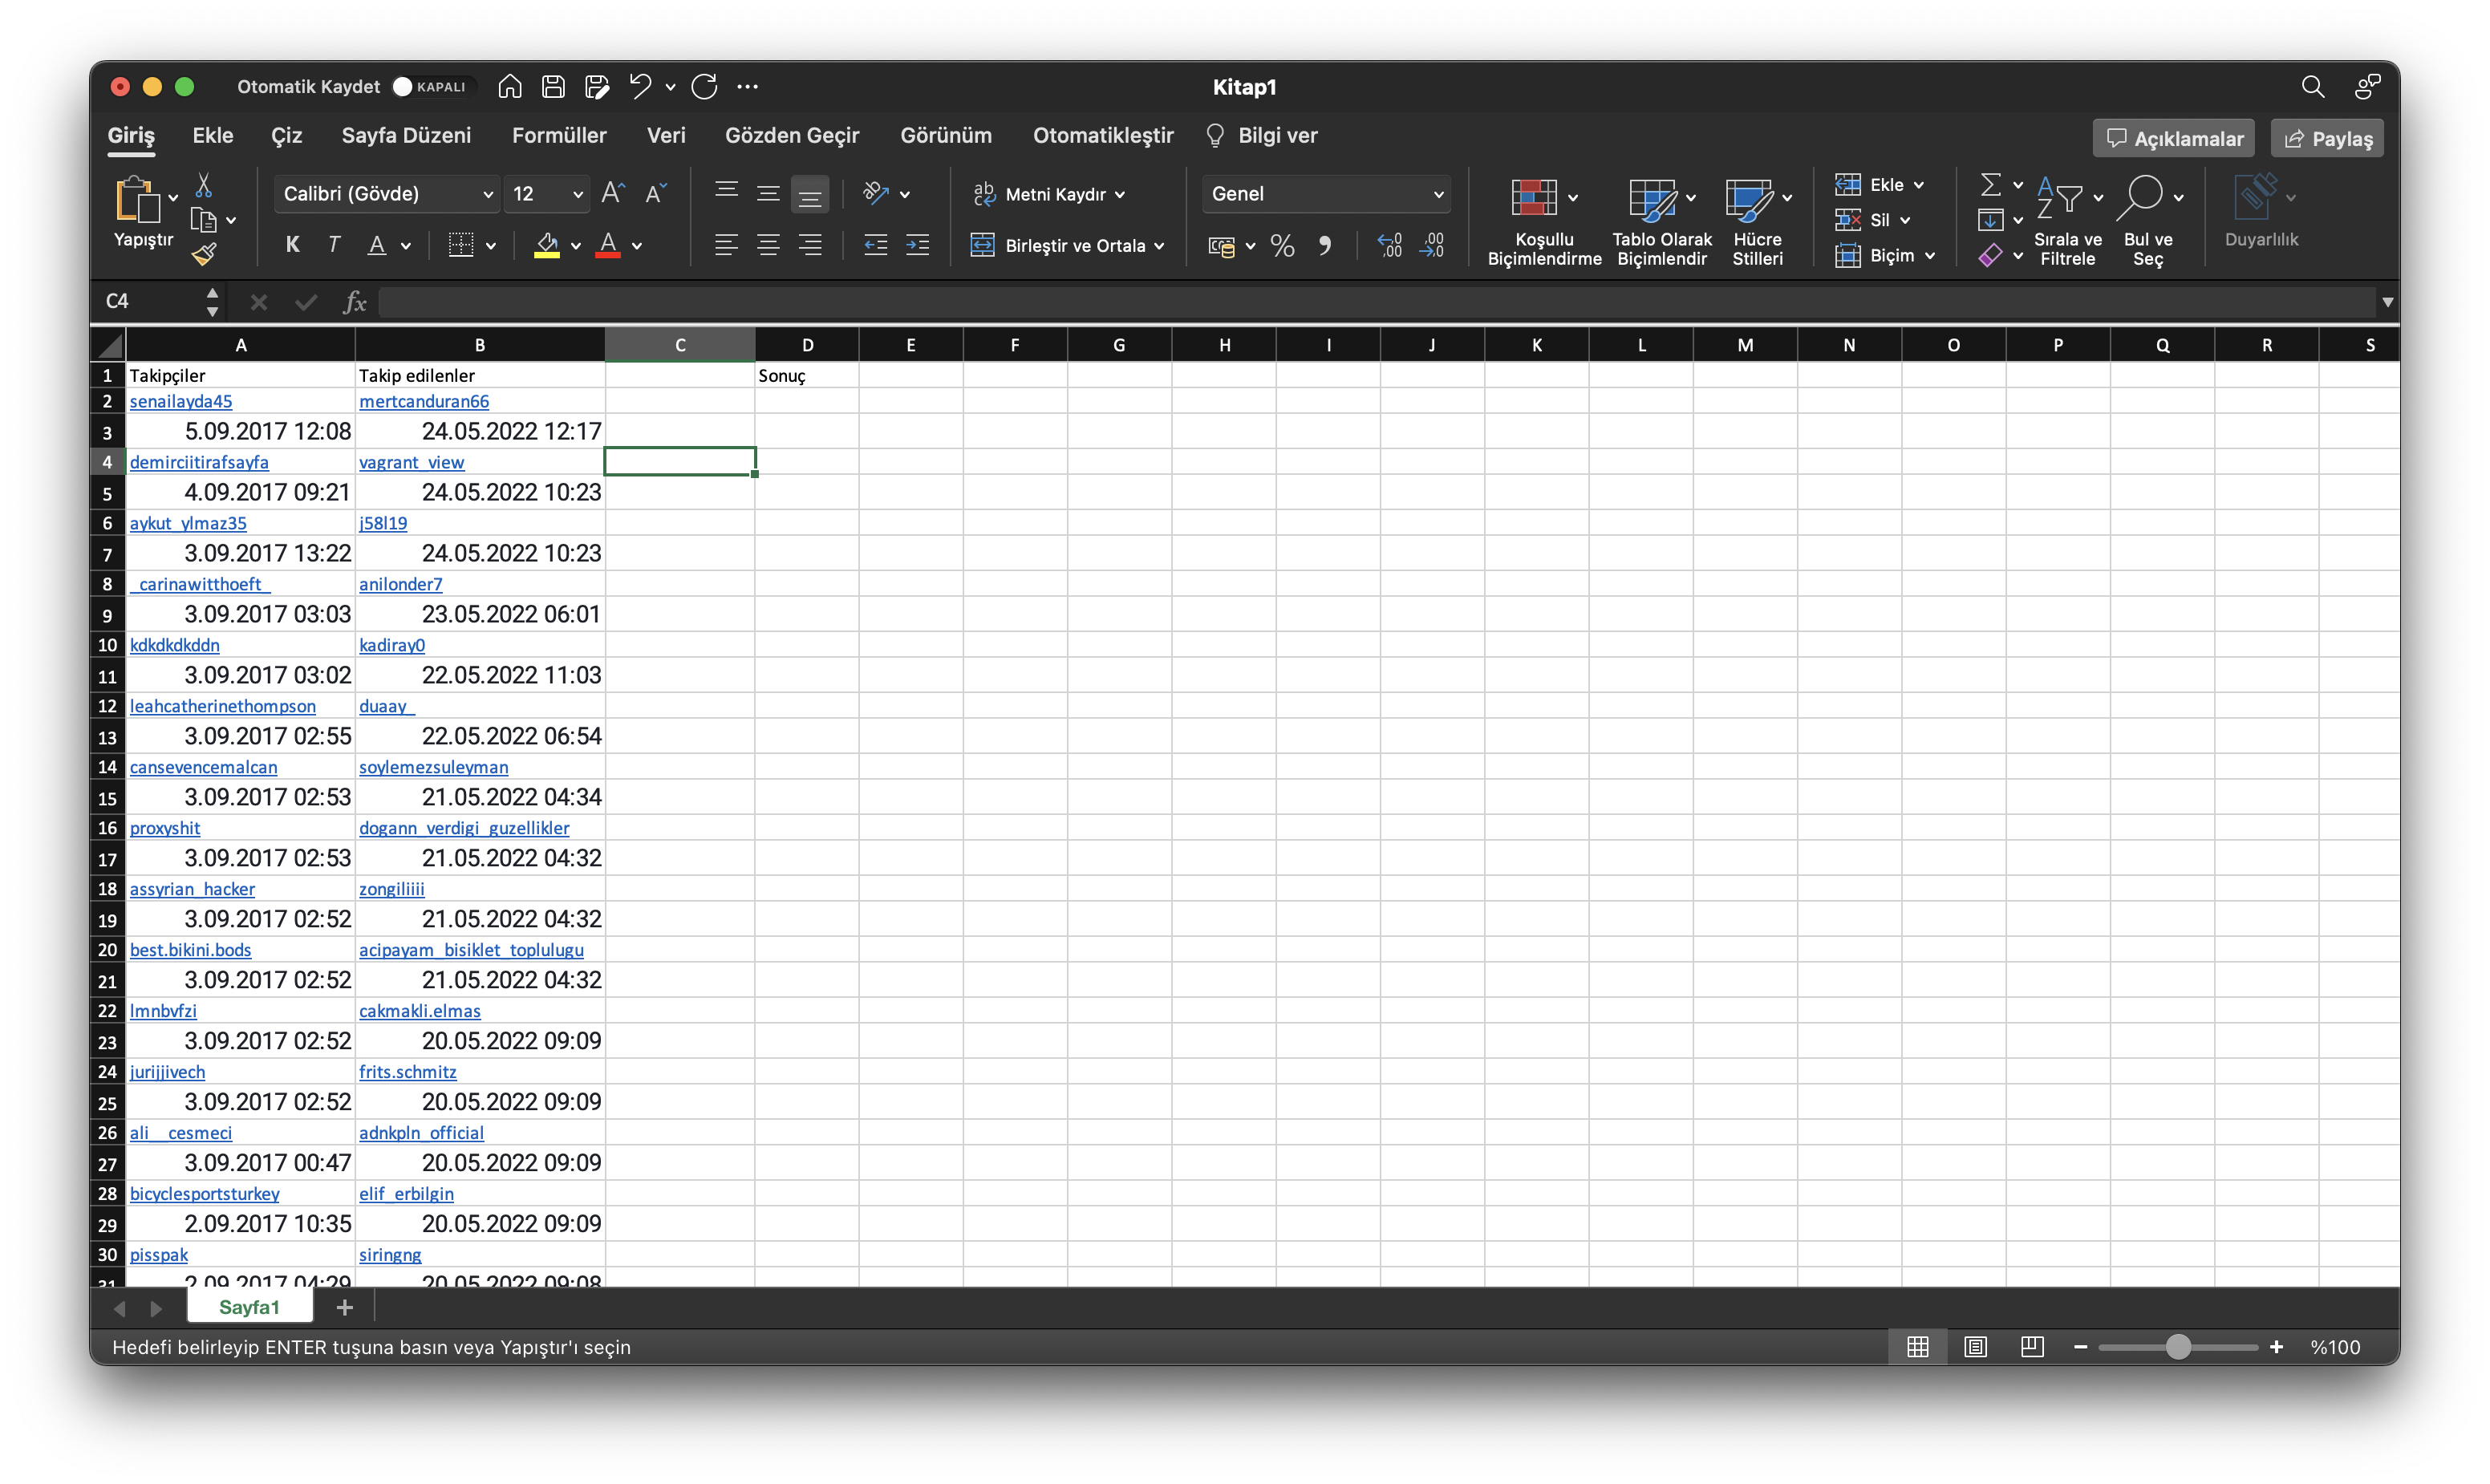Decrease indent icon
The height and width of the screenshot is (1484, 2490).
[876, 246]
